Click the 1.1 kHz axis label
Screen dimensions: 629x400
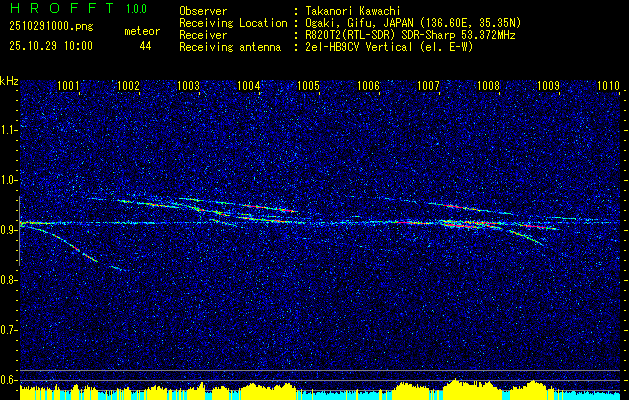8,130
